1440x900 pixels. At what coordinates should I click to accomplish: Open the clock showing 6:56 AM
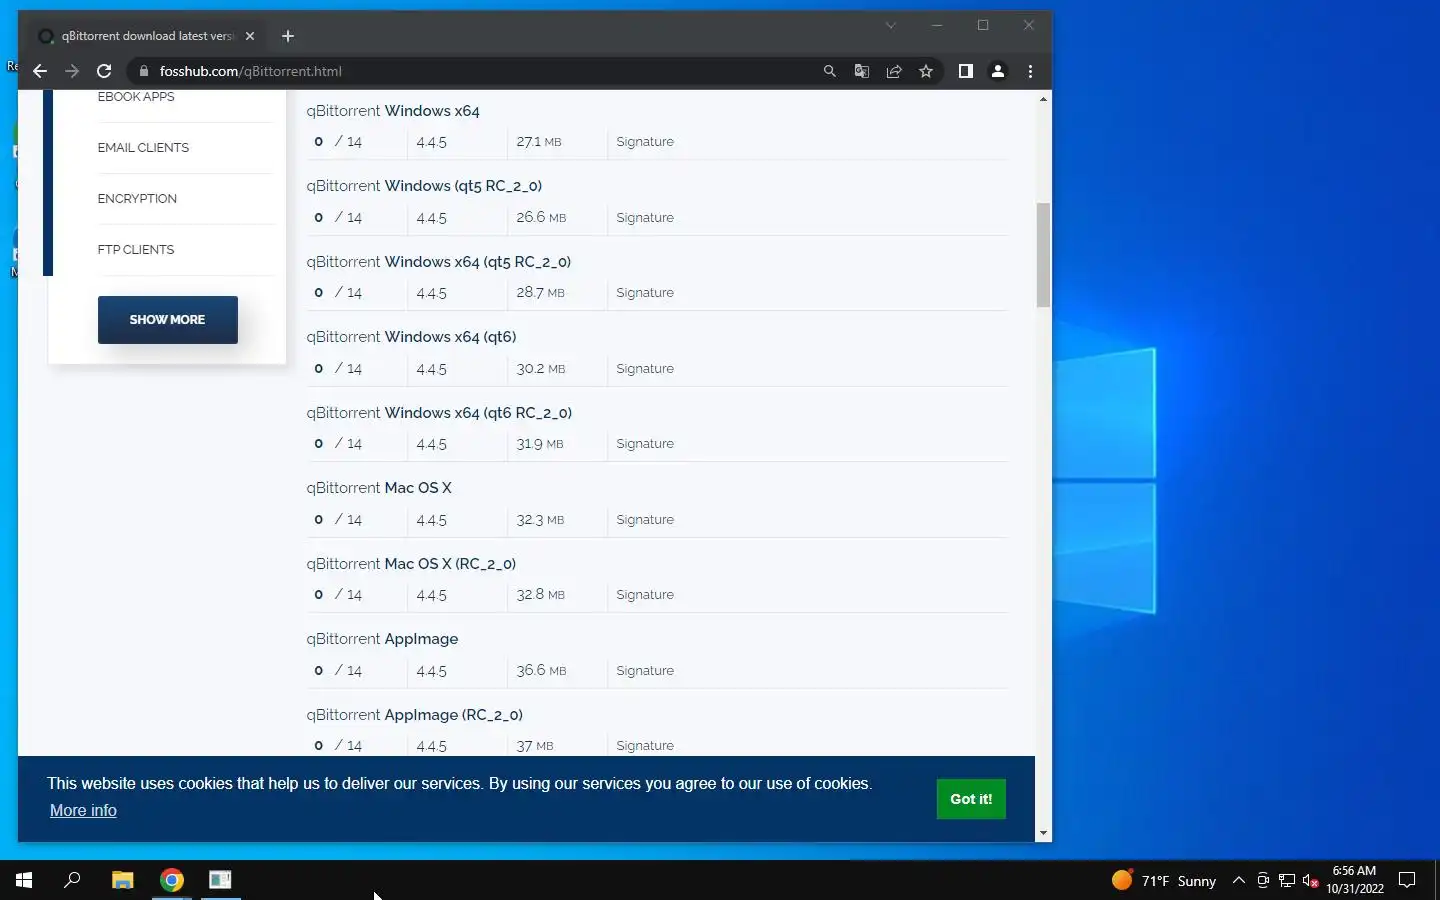(1354, 880)
